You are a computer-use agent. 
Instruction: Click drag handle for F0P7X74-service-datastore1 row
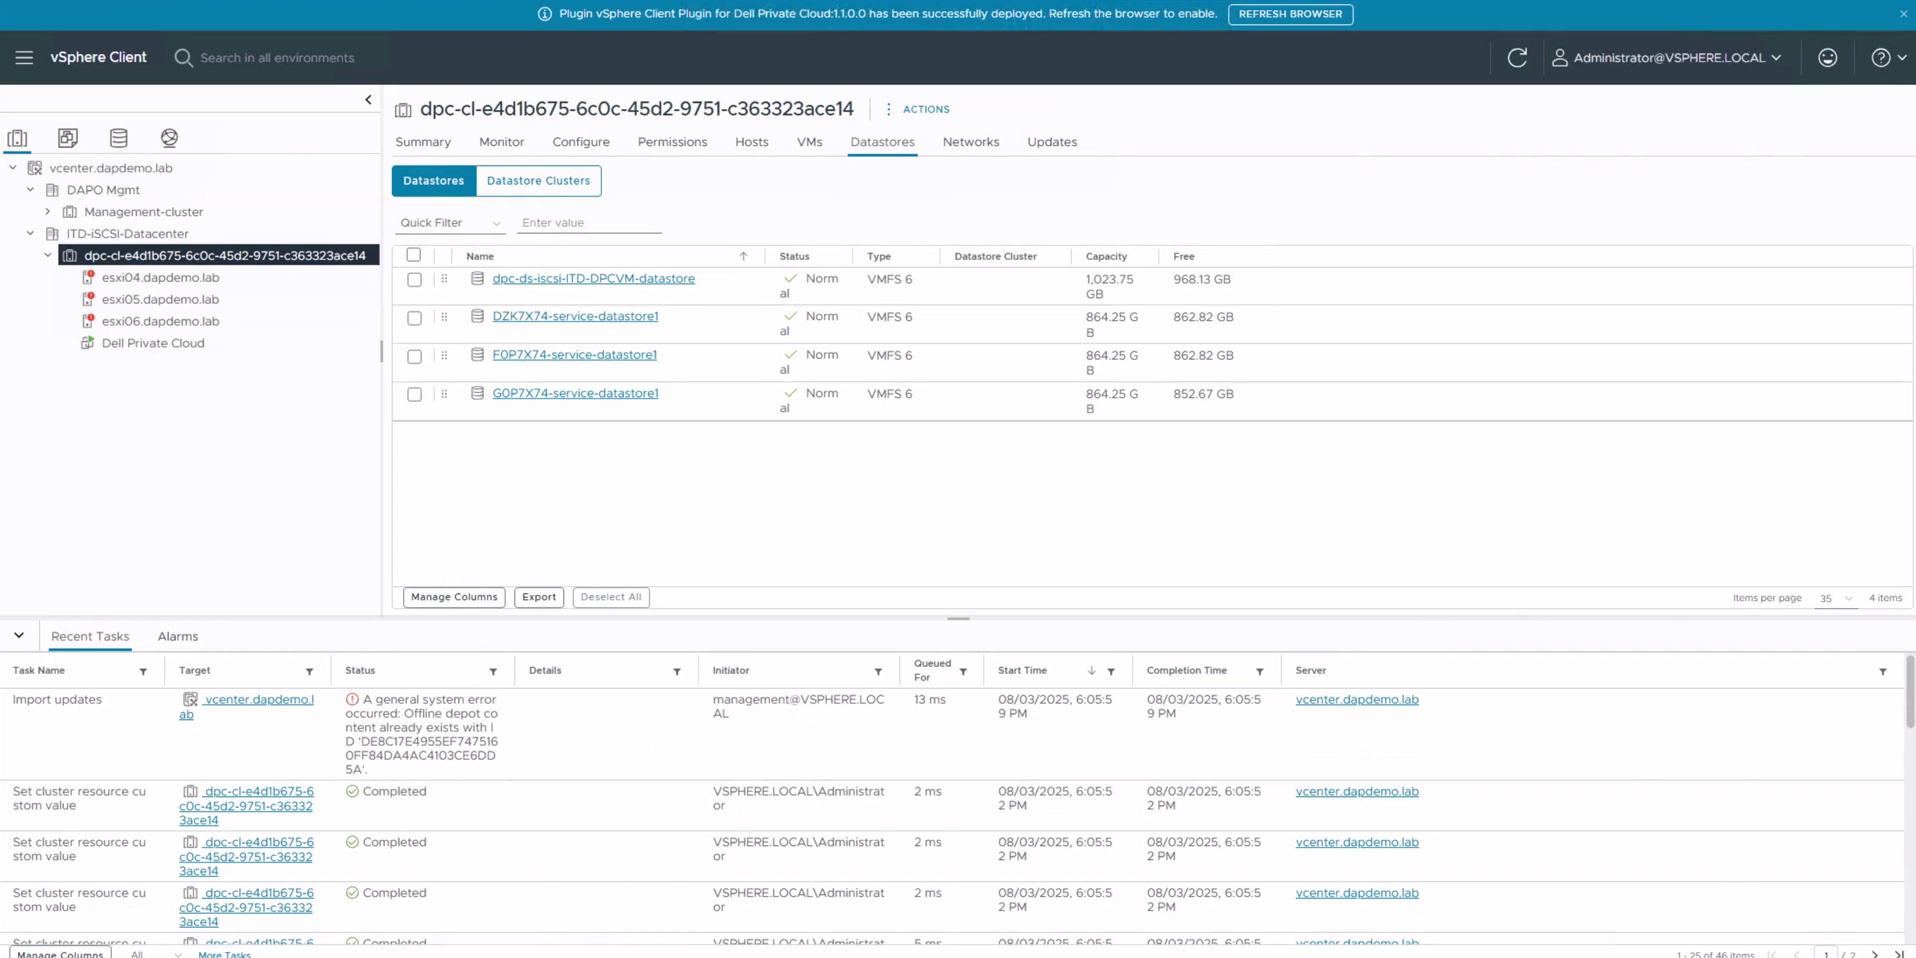(444, 355)
